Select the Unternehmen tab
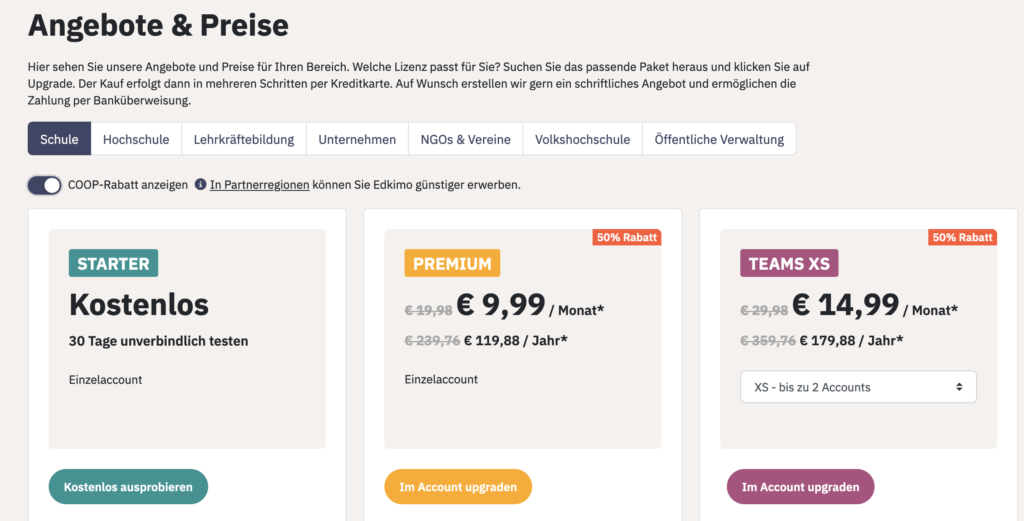The width and height of the screenshot is (1024, 521). (357, 139)
